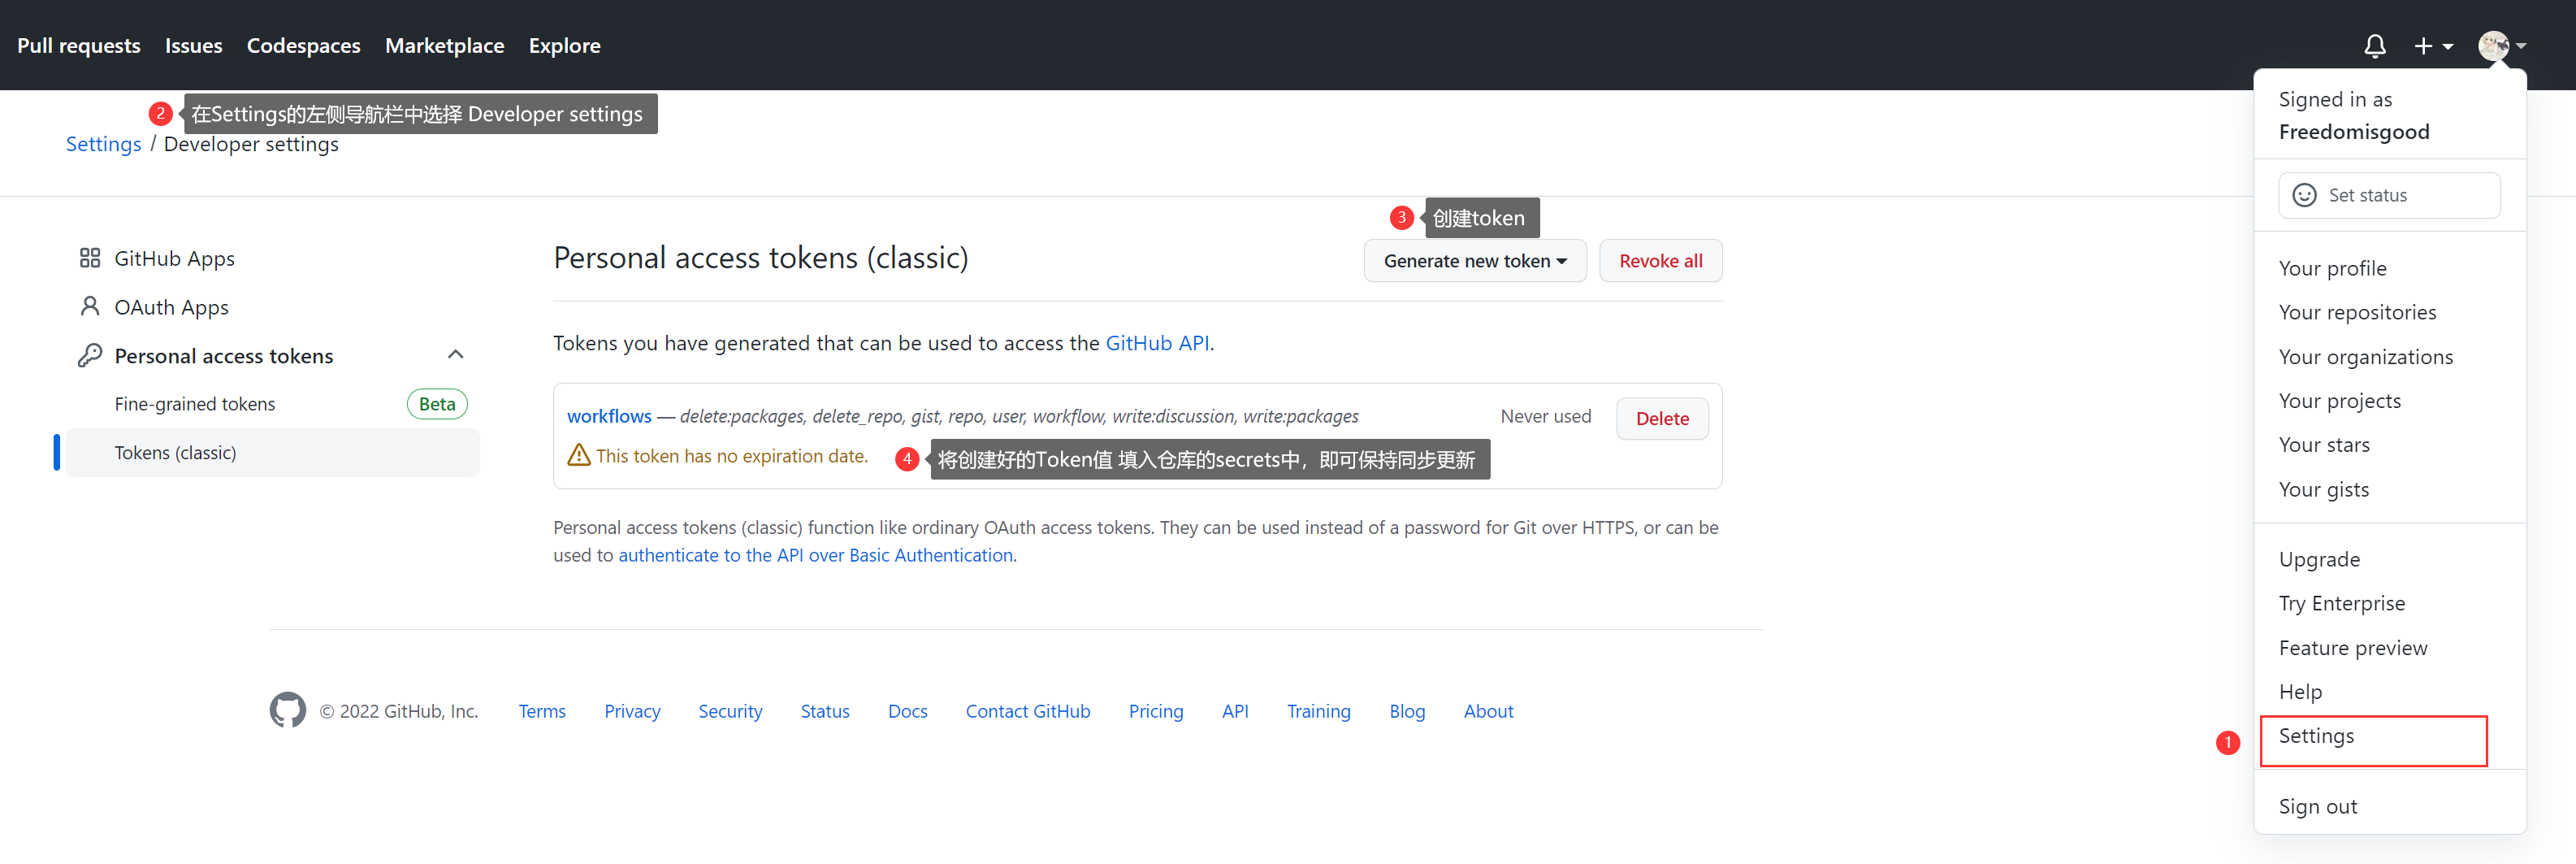Viewport: 2576px width, 864px height.
Task: Open the Contact GitHub footer link
Action: pos(1027,711)
